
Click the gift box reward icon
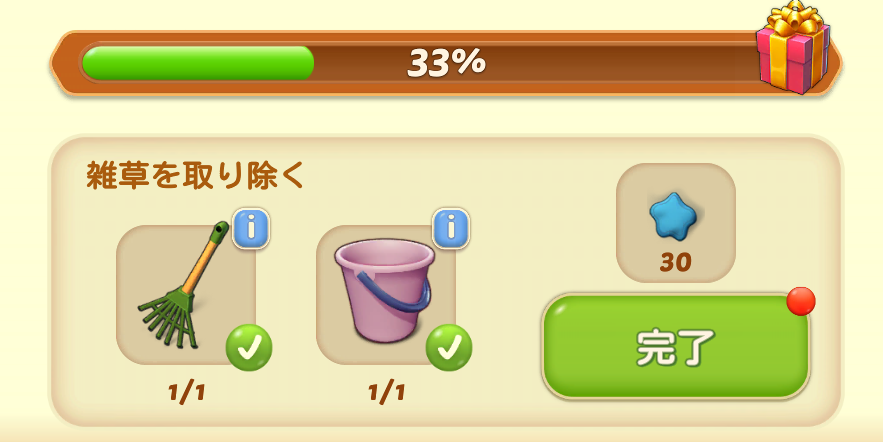[793, 46]
